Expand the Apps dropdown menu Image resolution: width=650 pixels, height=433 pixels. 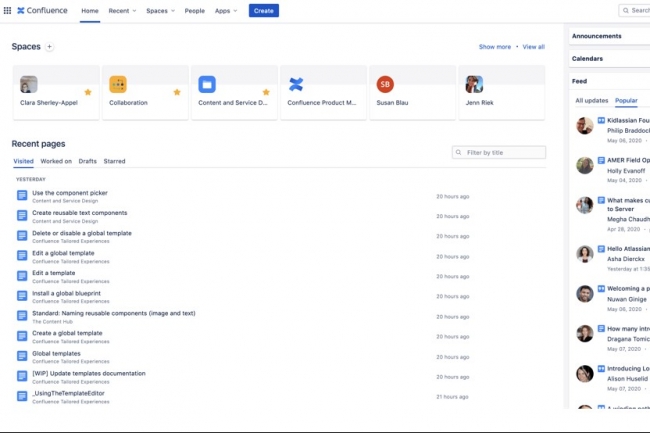[226, 11]
